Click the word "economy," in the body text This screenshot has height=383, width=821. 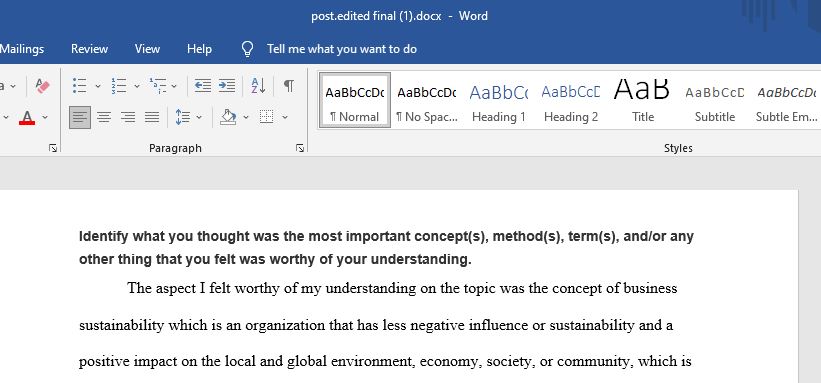pos(451,362)
